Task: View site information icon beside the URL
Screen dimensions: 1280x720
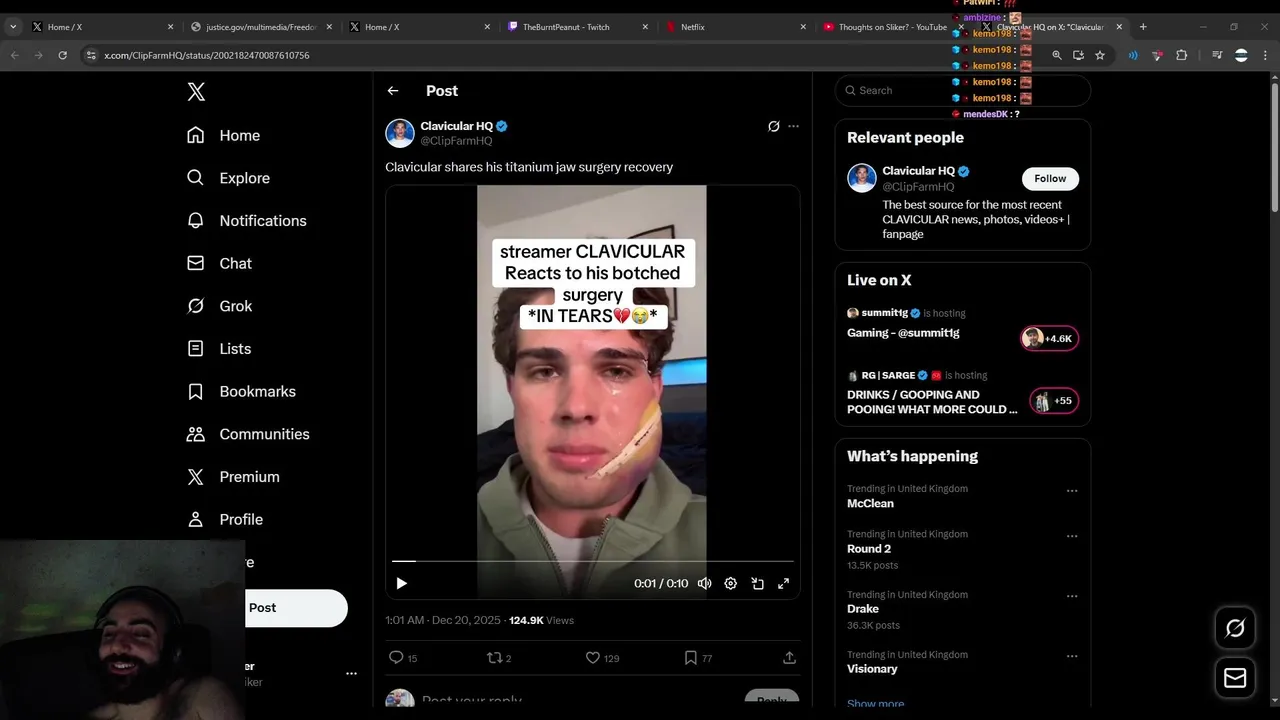Action: (x=91, y=55)
